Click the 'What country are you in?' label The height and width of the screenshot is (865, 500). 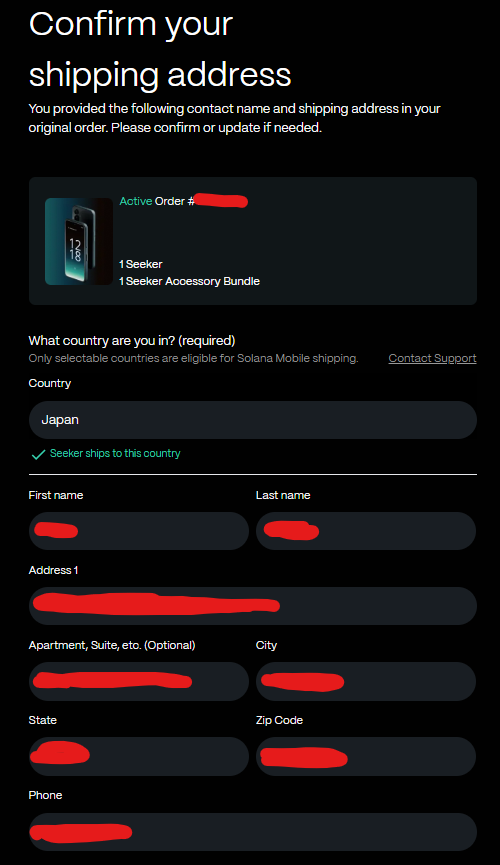point(132,340)
